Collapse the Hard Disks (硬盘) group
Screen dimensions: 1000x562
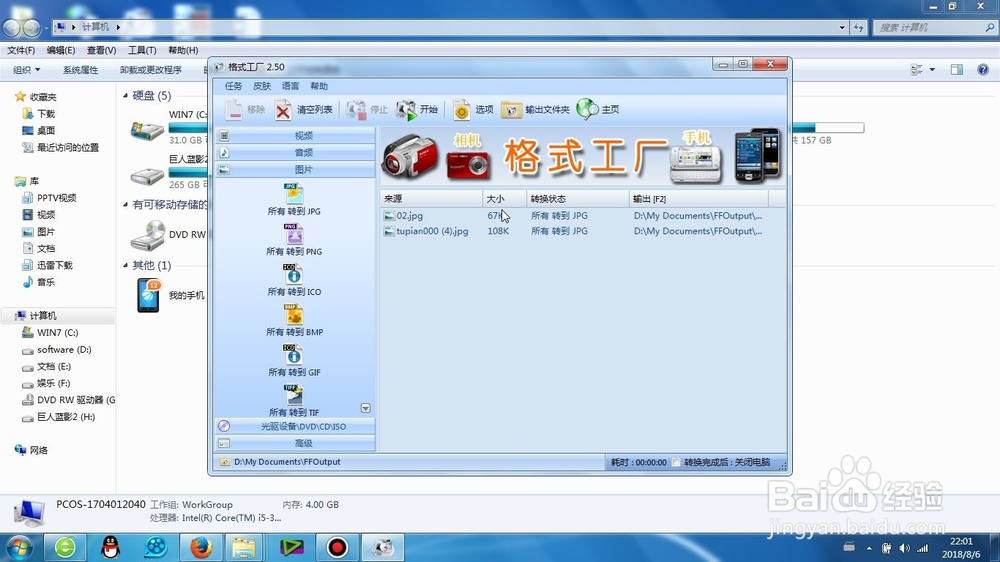coord(126,96)
